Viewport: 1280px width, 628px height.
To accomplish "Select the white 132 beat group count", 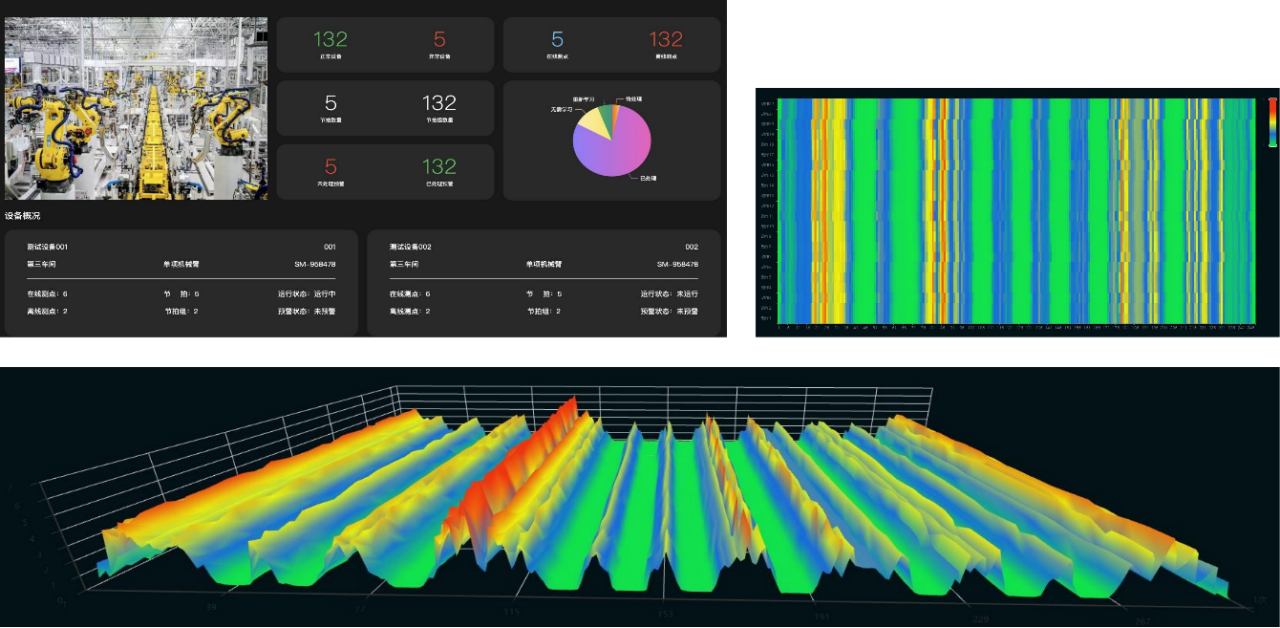I will click(x=439, y=103).
